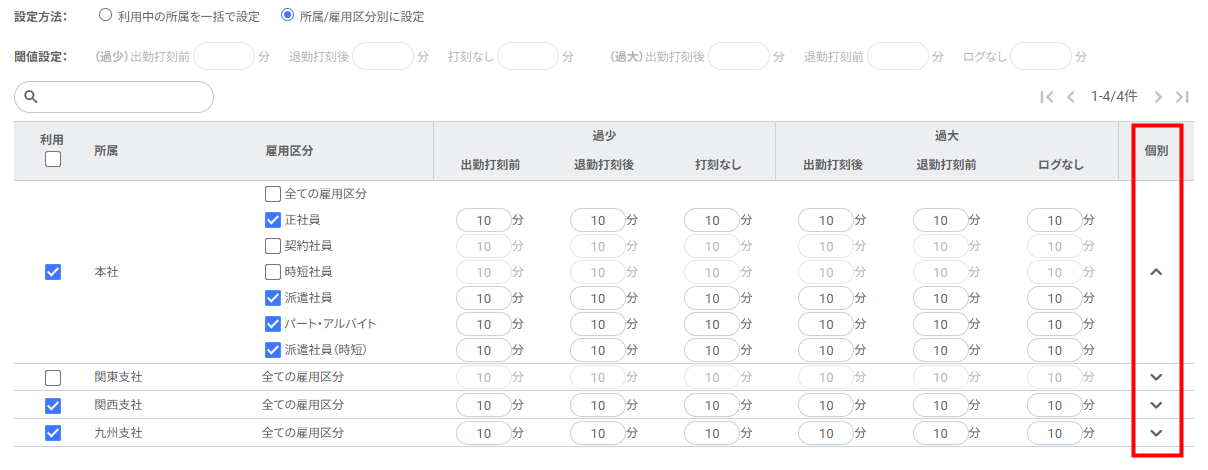Screen dimensions: 1208x470
Task: Click the search magnifier icon
Action: click(31, 97)
